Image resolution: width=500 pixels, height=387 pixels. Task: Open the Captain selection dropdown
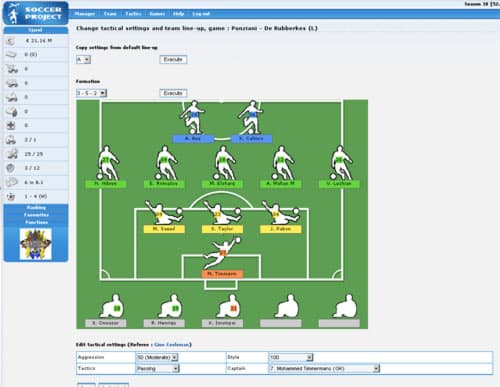tap(324, 368)
